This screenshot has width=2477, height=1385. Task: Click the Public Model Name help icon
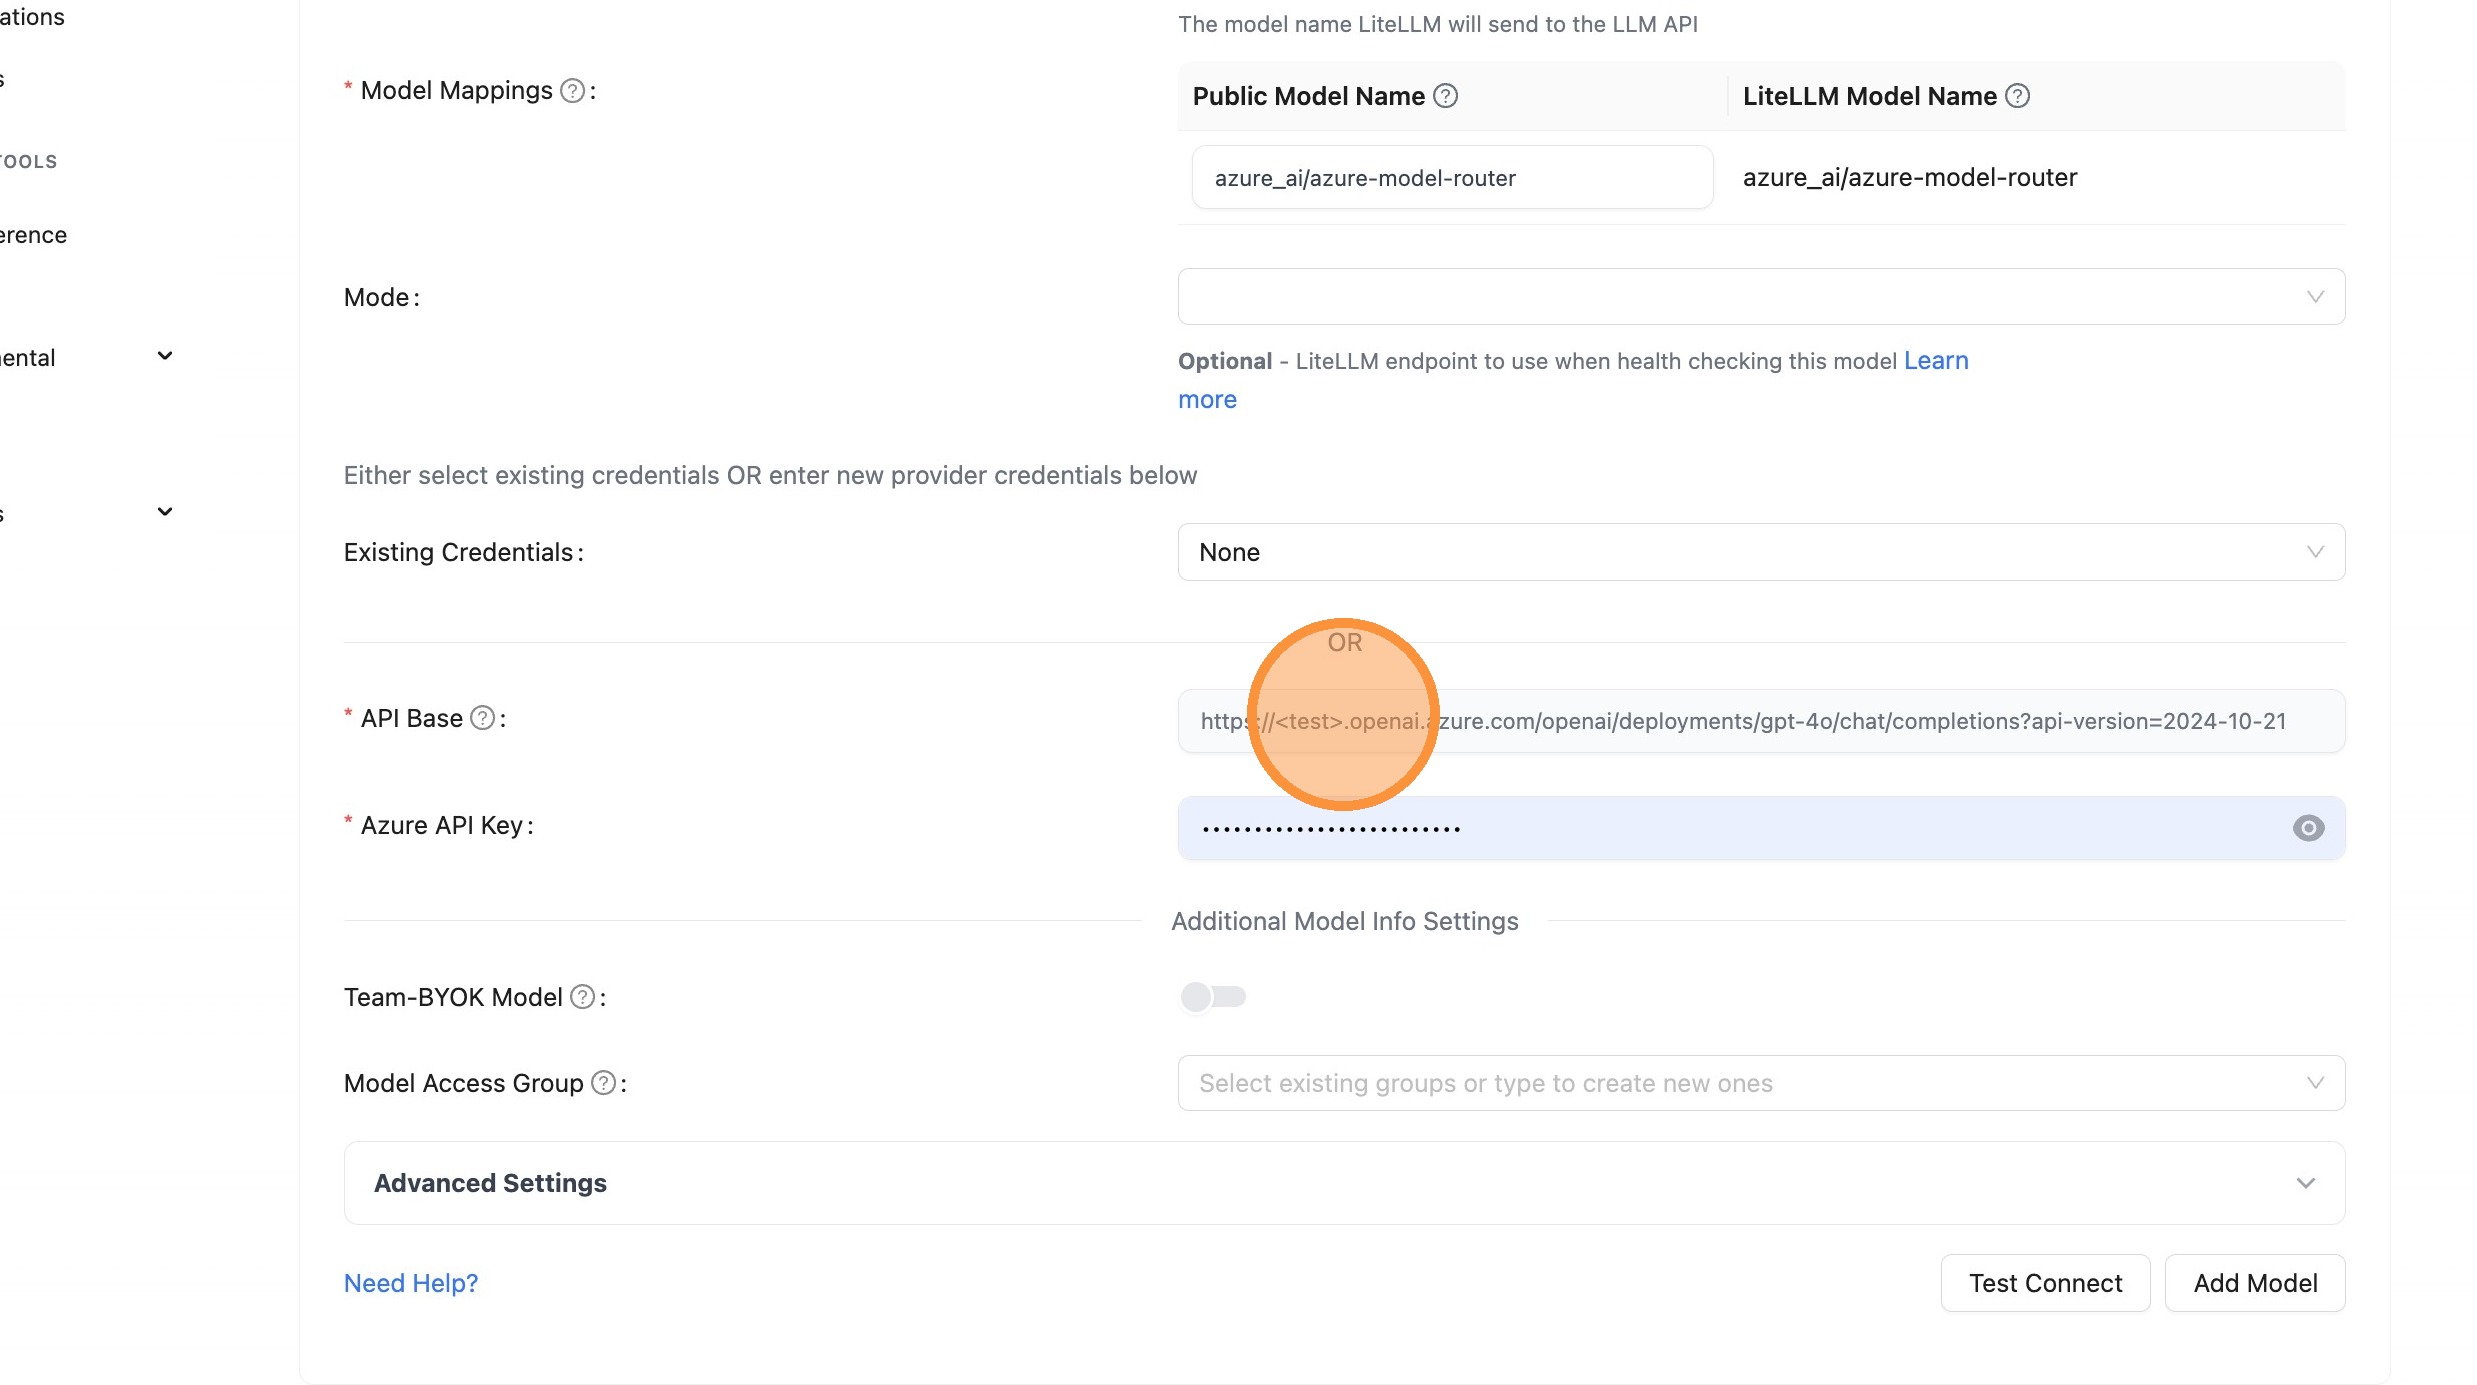pyautogui.click(x=1444, y=96)
